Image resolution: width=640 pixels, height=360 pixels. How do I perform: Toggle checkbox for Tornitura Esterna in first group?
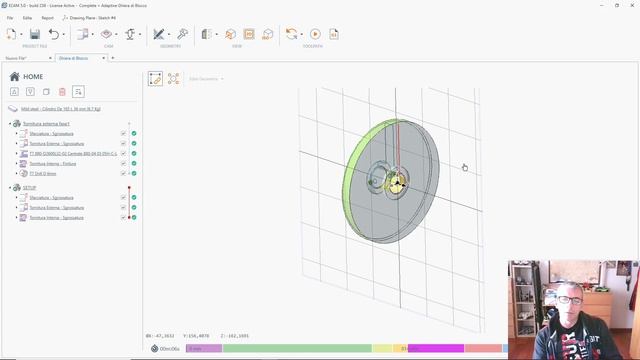123,144
